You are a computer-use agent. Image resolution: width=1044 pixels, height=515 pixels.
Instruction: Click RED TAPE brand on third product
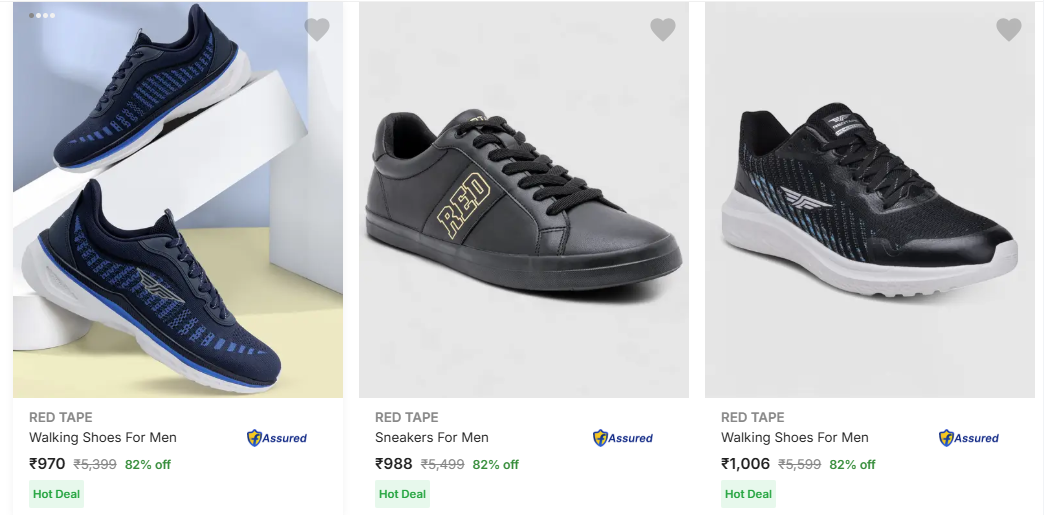[x=752, y=417]
